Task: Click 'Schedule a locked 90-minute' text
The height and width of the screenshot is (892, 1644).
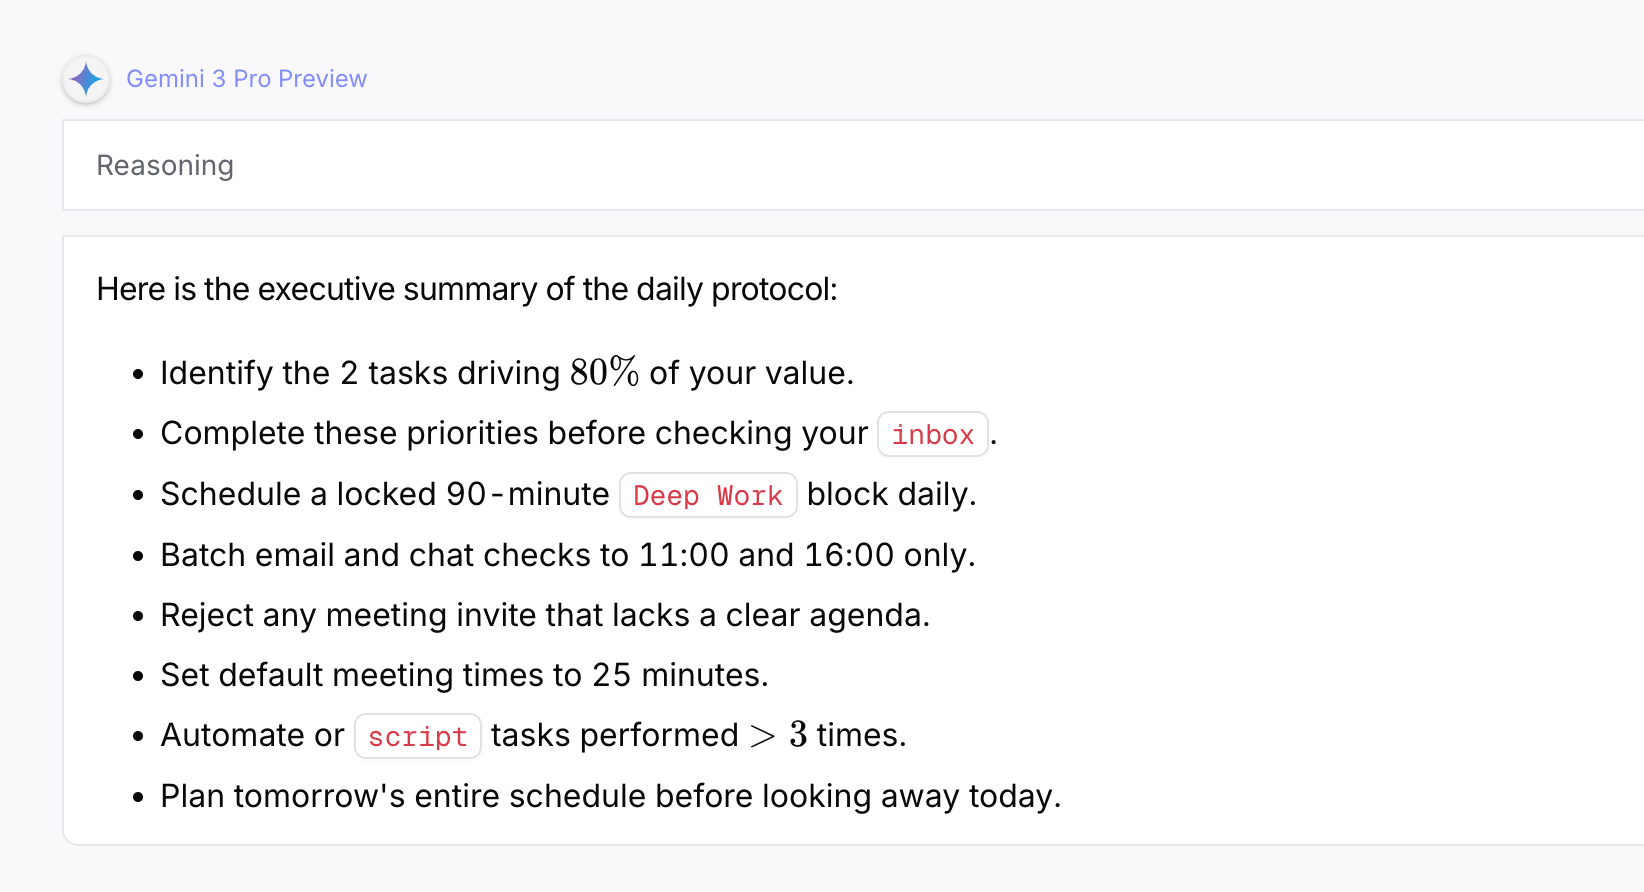Action: tap(385, 494)
